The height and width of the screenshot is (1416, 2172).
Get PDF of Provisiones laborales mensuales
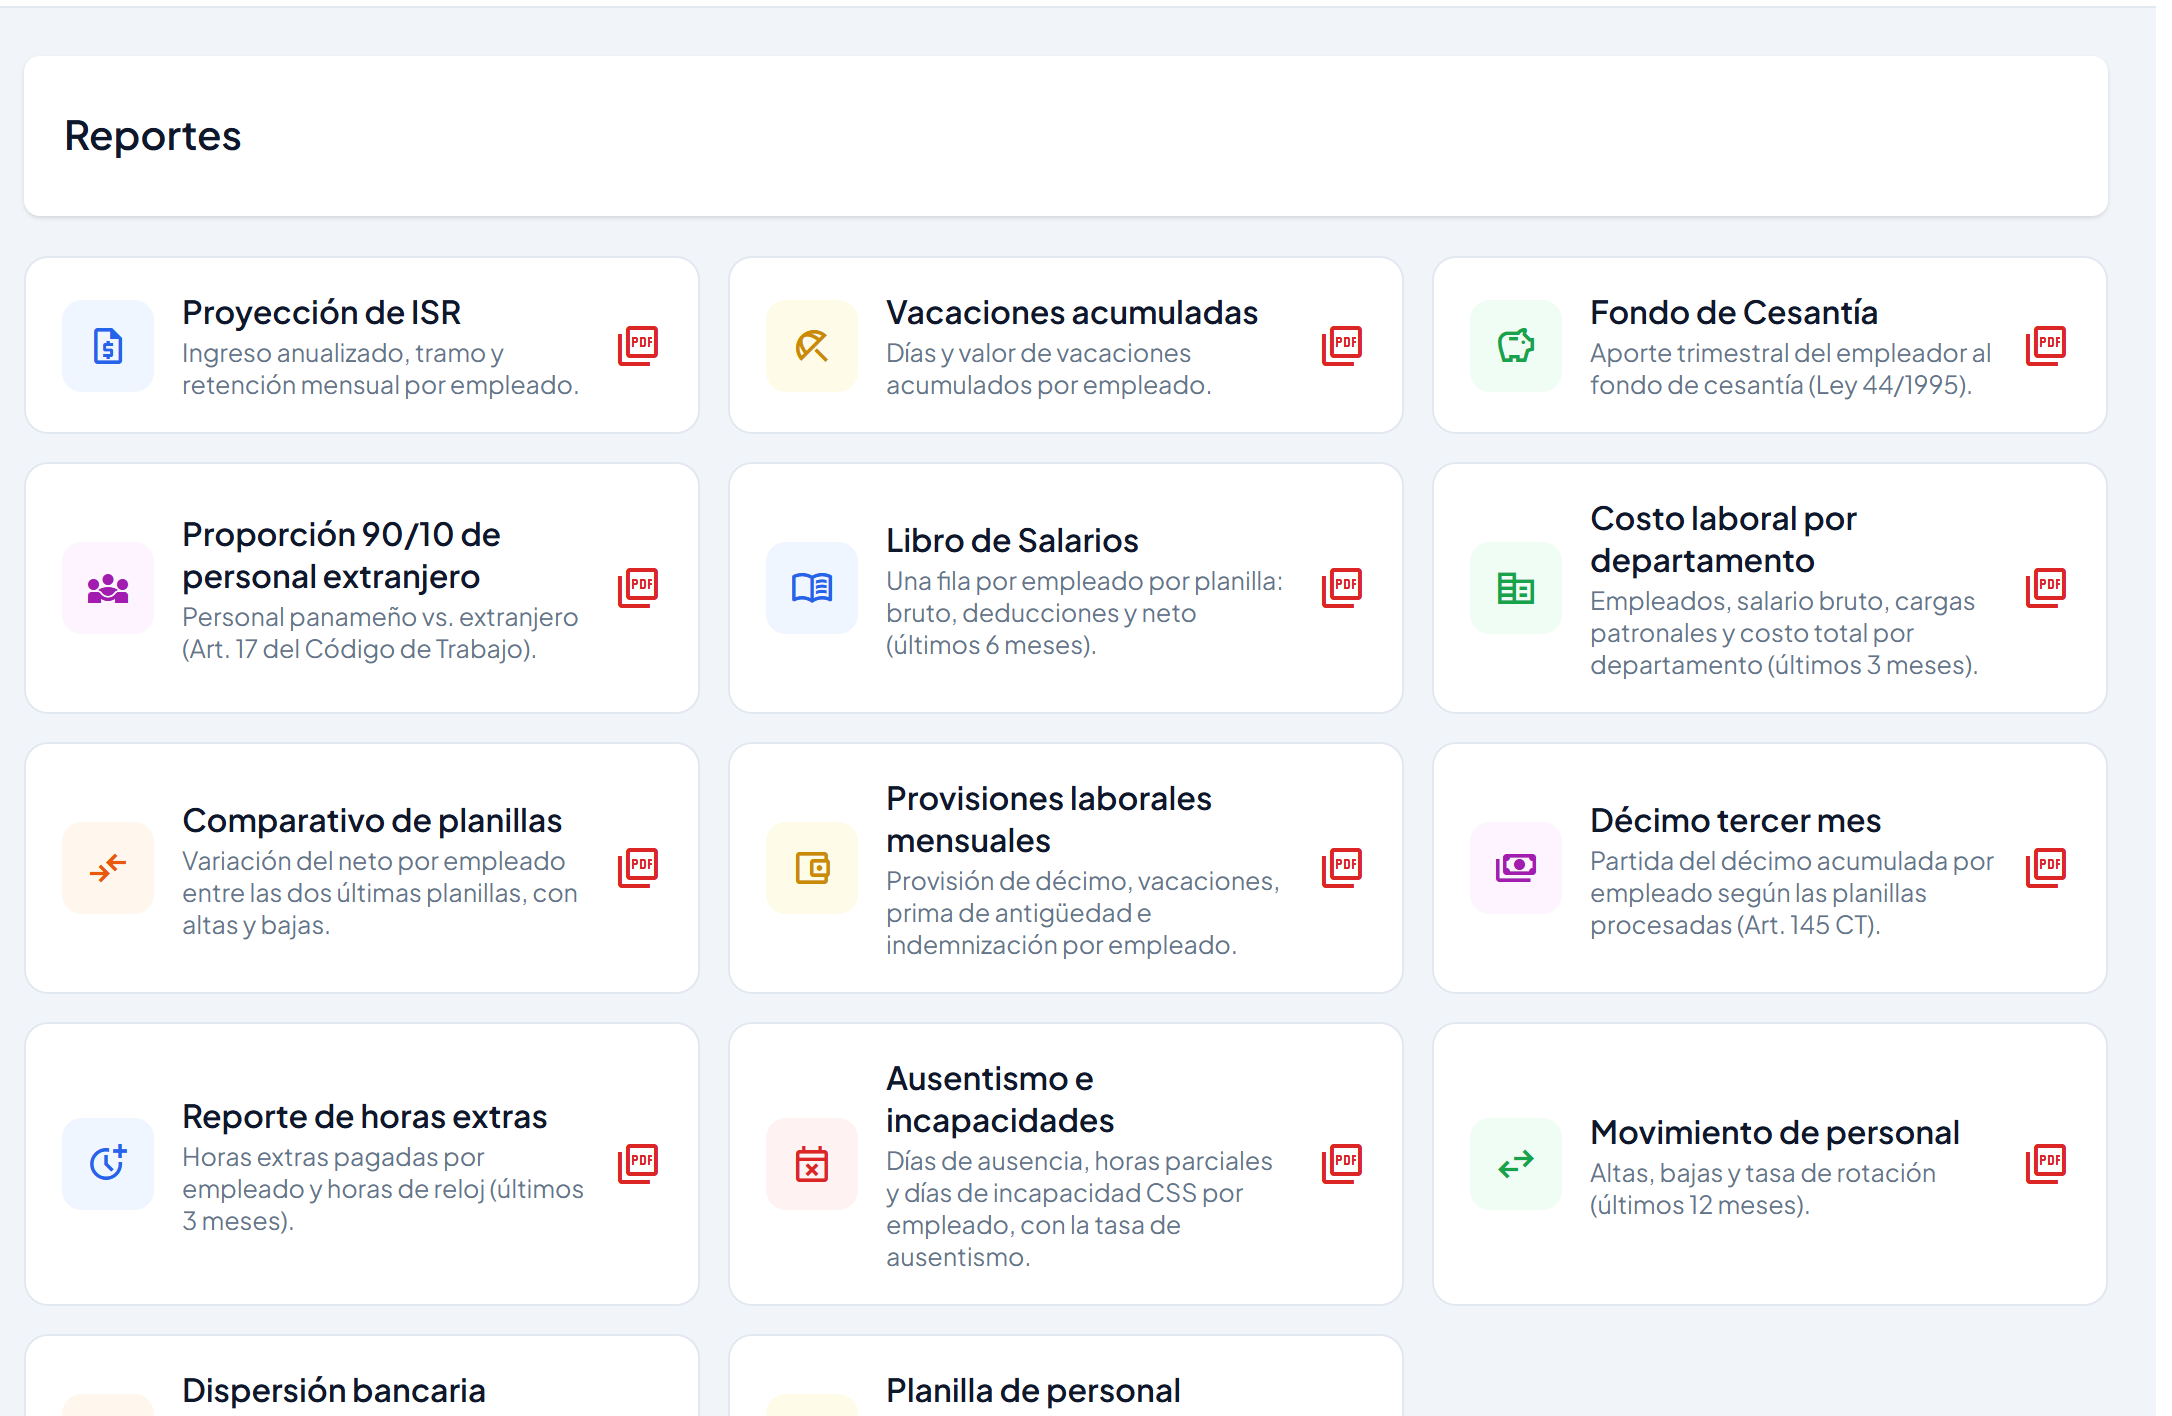pos(1342,867)
